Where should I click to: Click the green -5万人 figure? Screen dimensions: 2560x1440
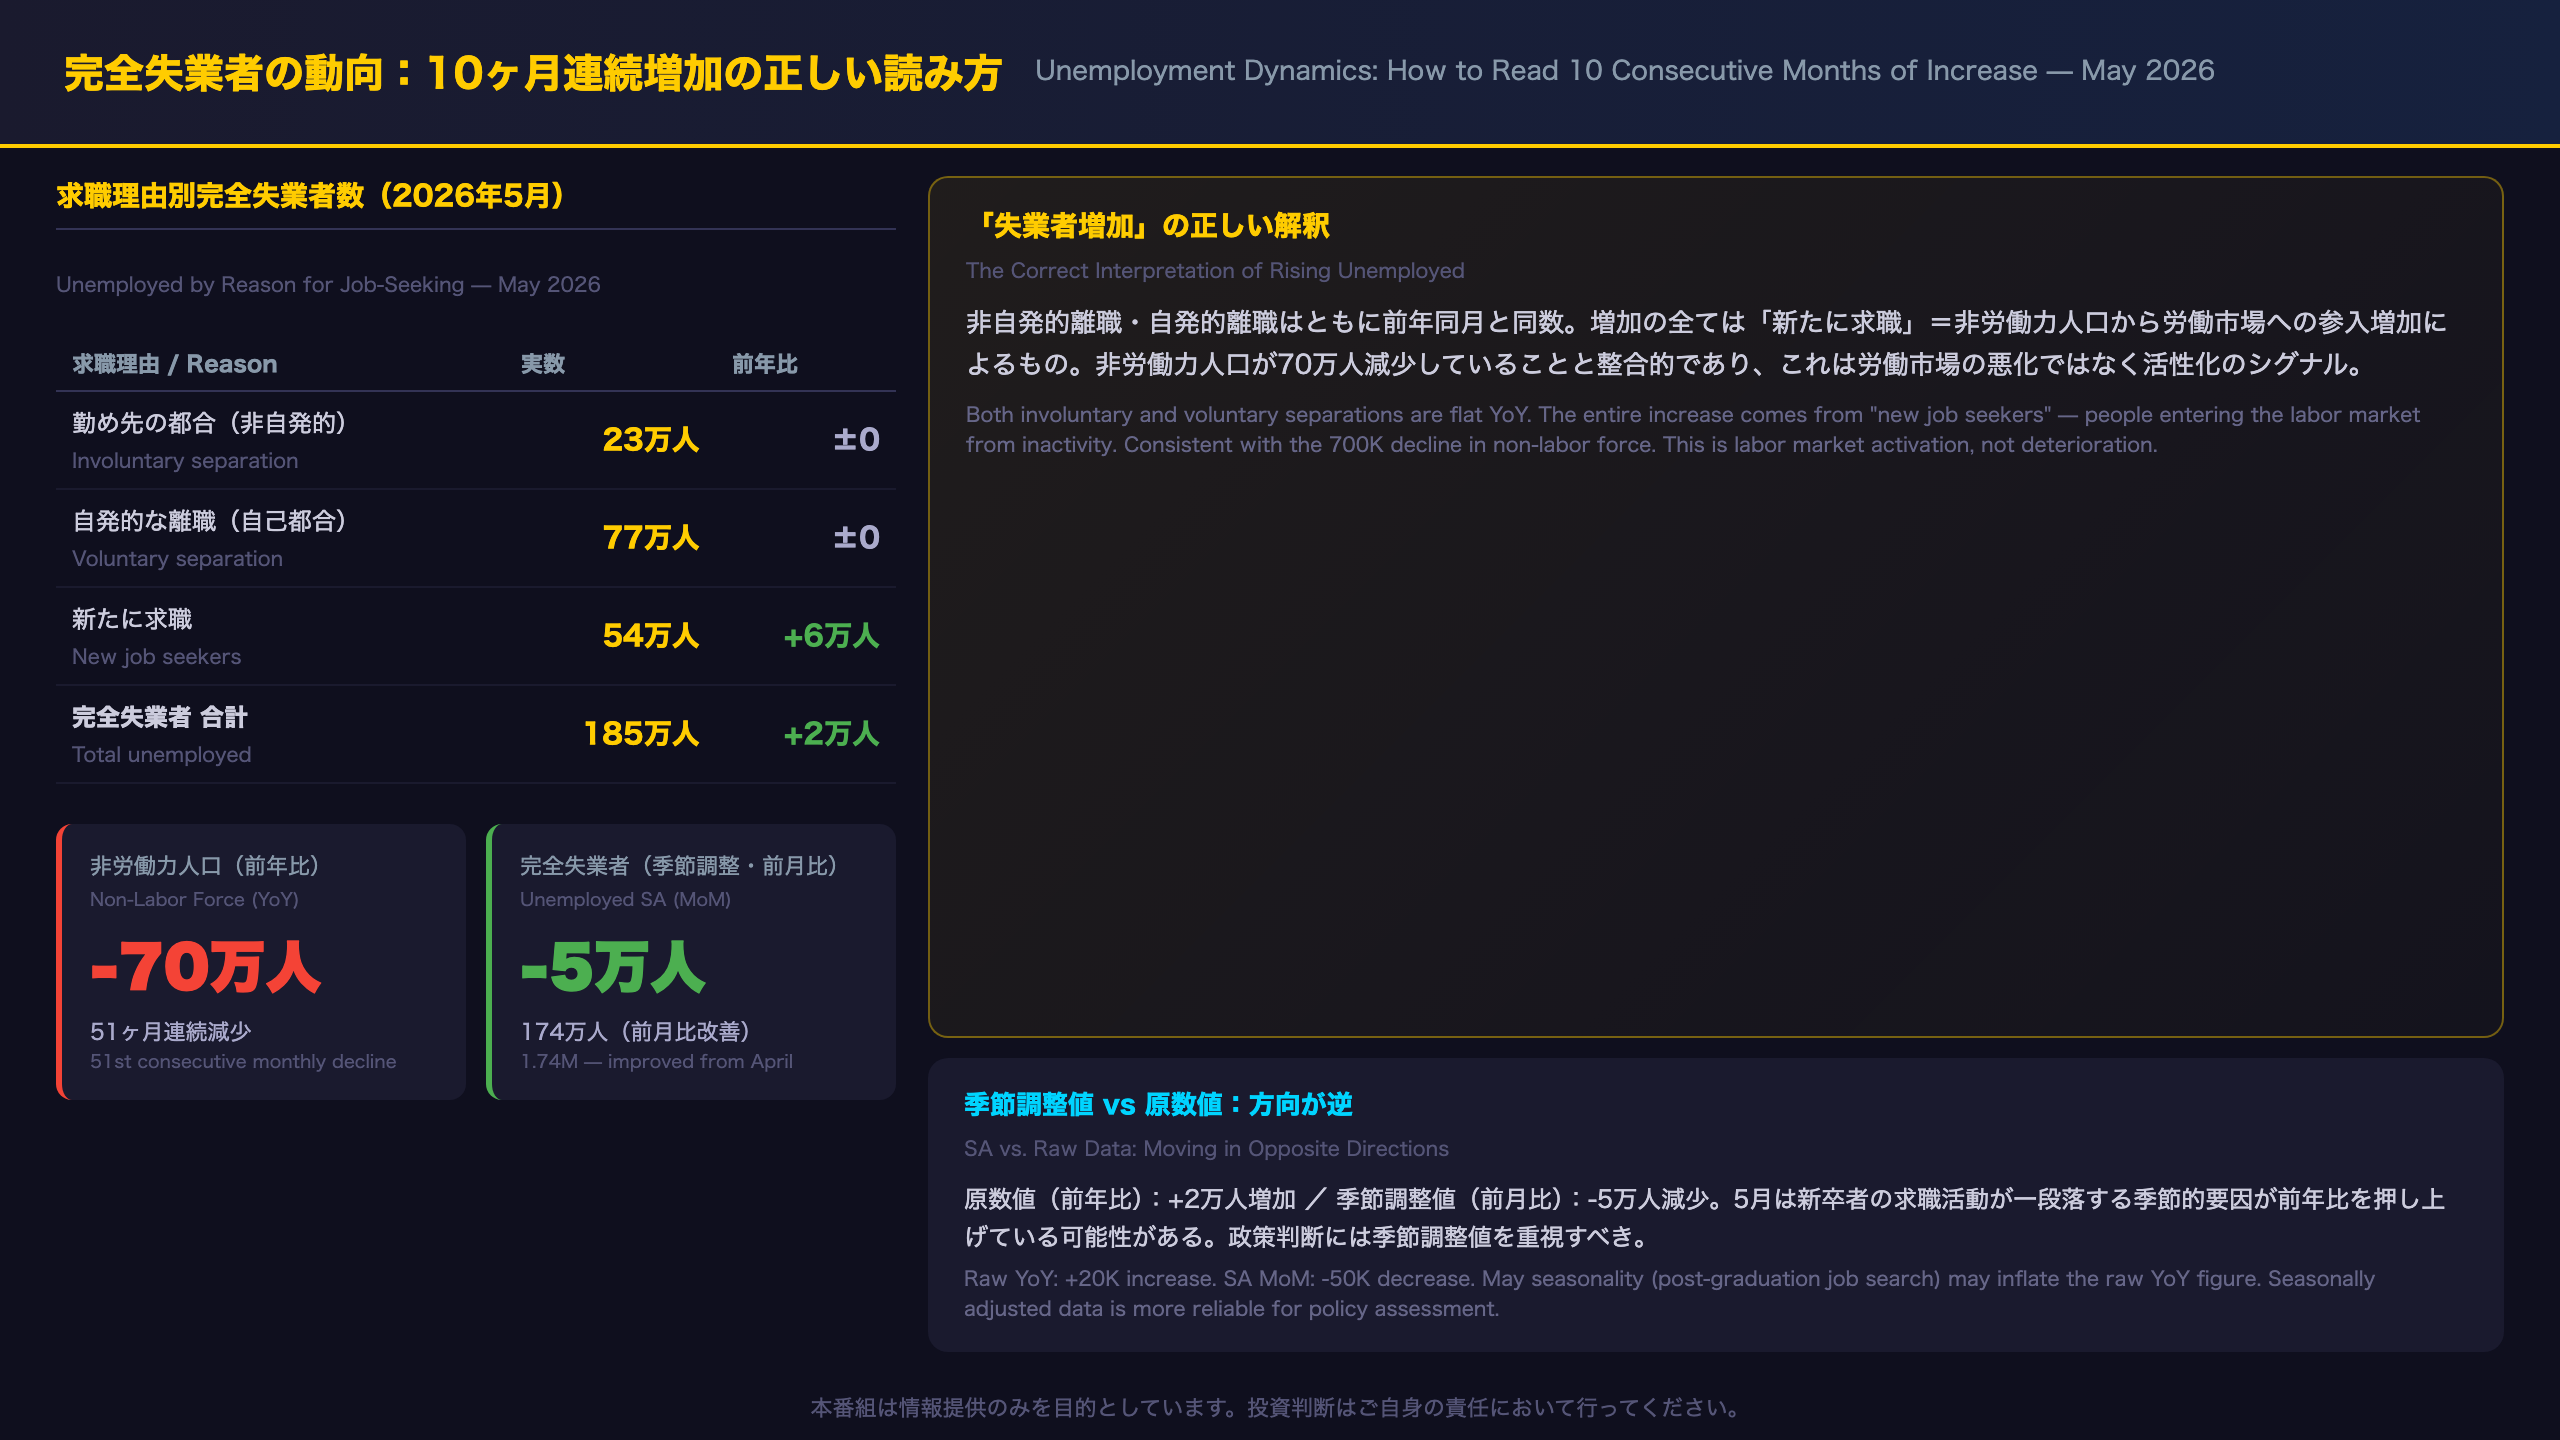click(613, 968)
